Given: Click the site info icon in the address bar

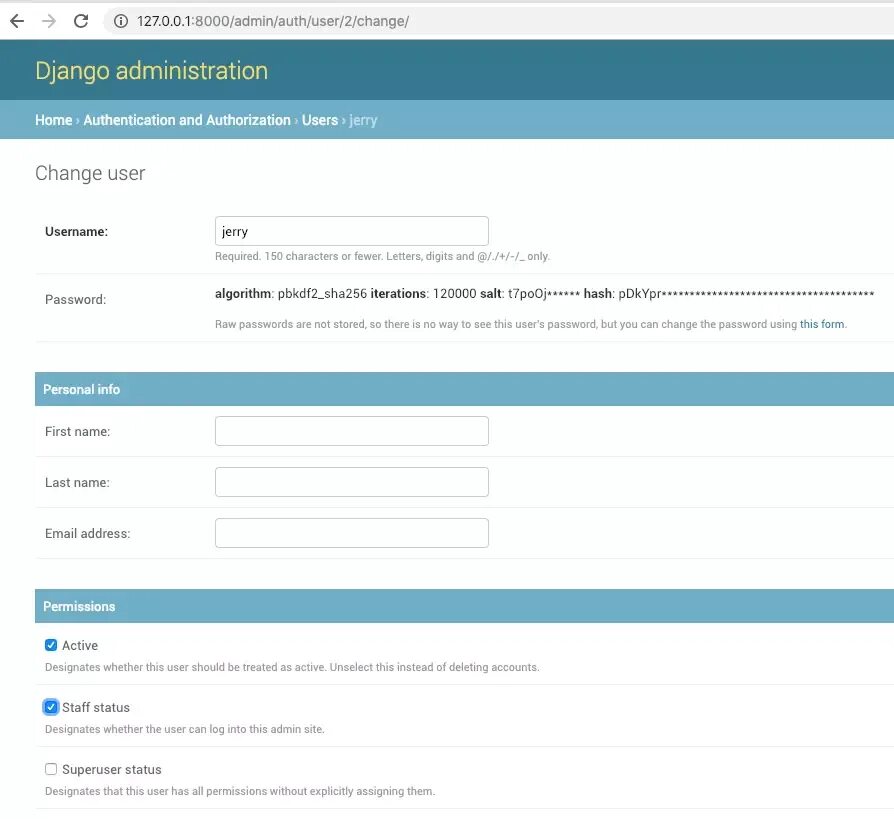Looking at the screenshot, I should (121, 21).
